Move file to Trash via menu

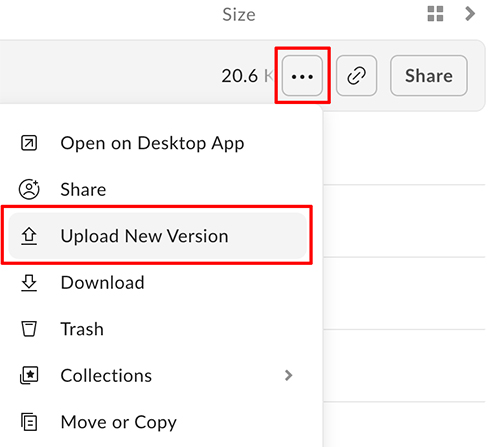point(157,329)
